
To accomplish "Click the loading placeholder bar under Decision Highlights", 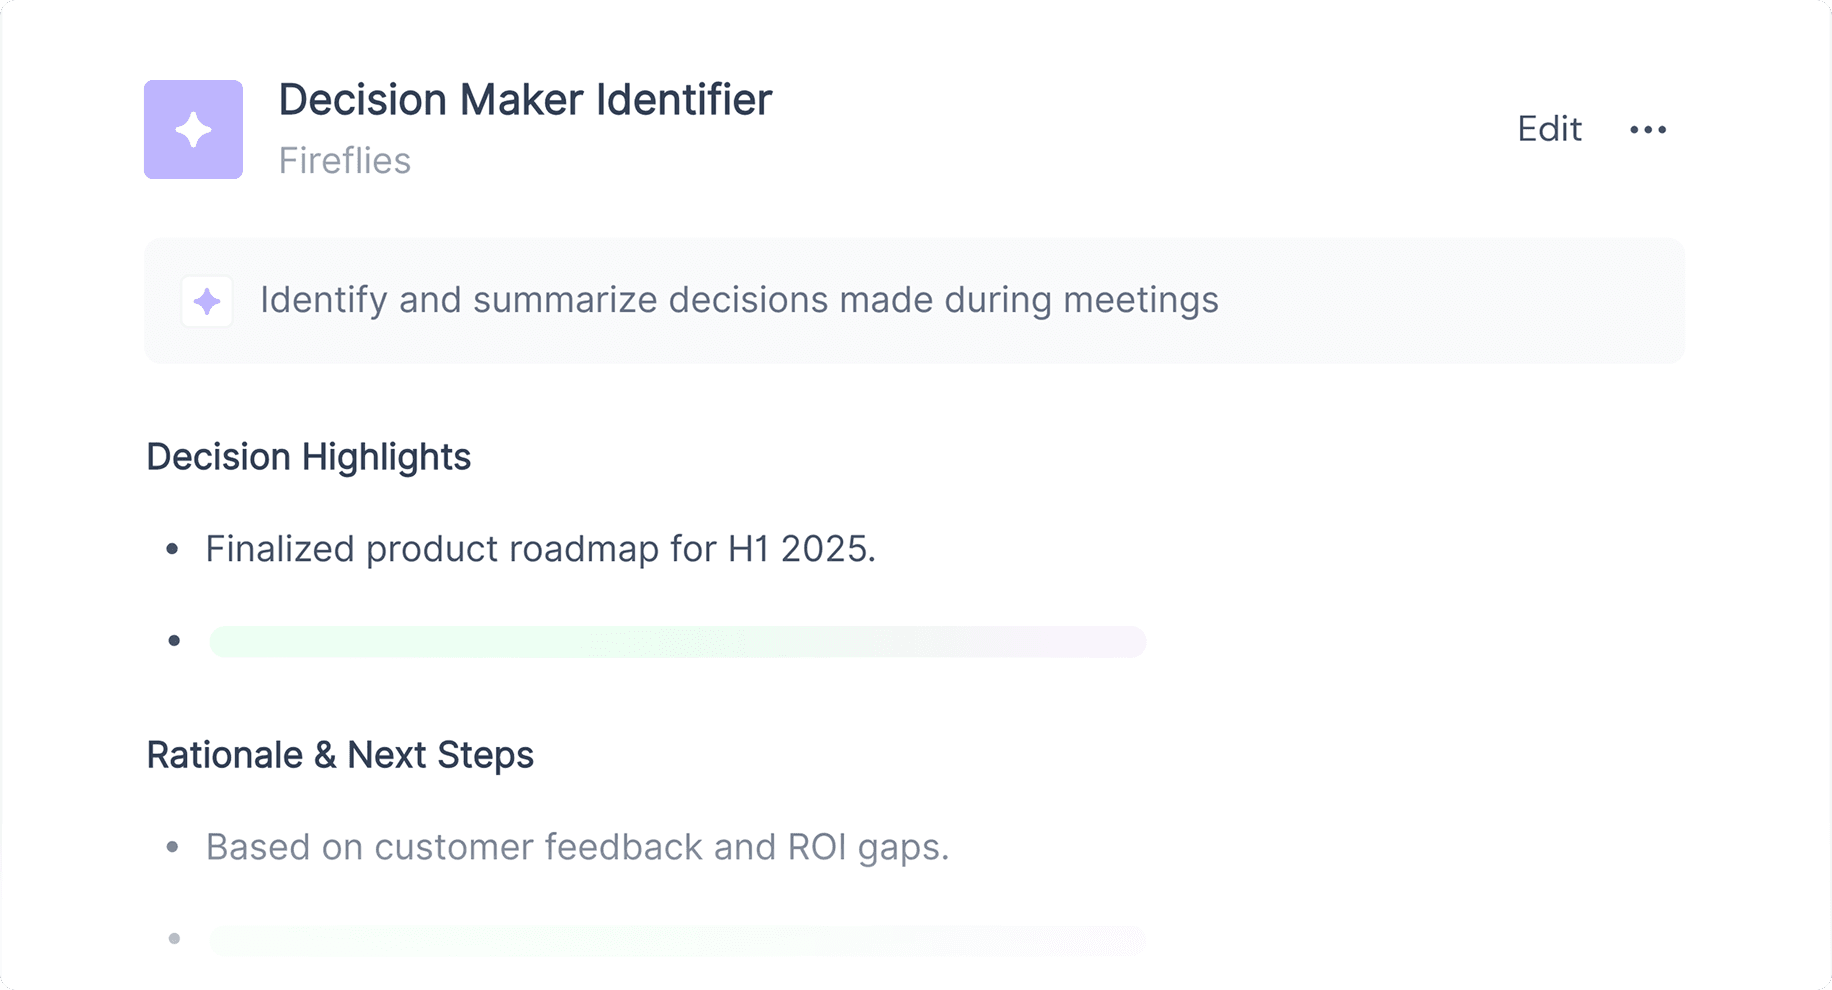I will [x=677, y=641].
